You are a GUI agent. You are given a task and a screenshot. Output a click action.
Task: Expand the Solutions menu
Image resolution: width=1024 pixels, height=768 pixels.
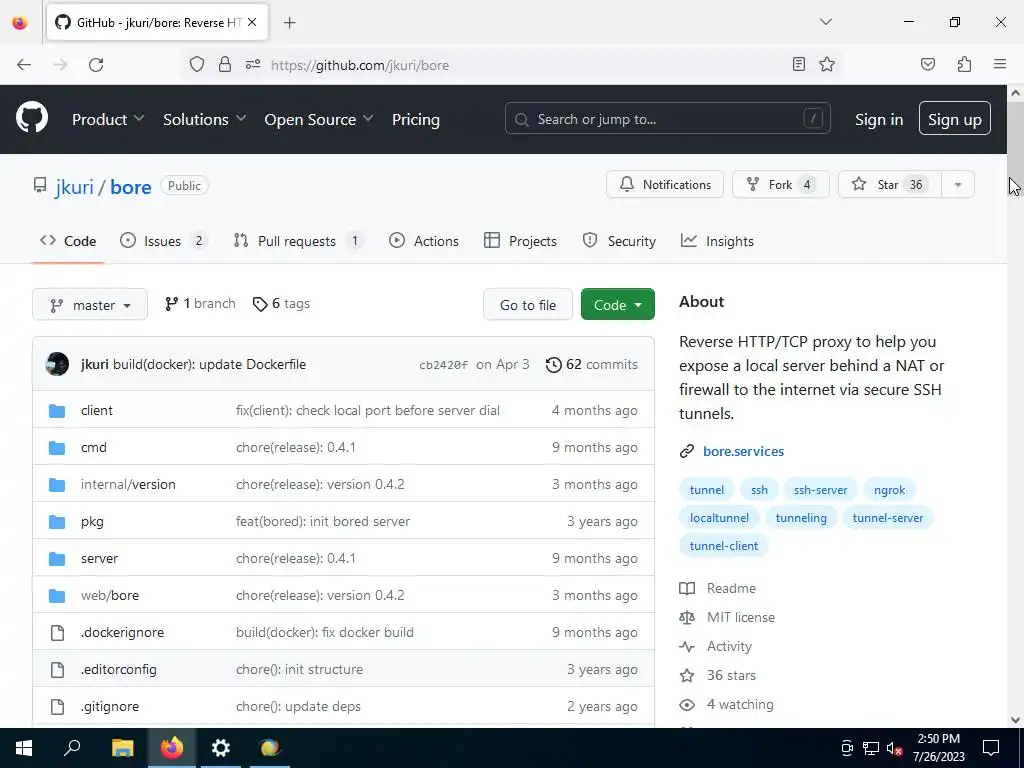[x=204, y=120]
